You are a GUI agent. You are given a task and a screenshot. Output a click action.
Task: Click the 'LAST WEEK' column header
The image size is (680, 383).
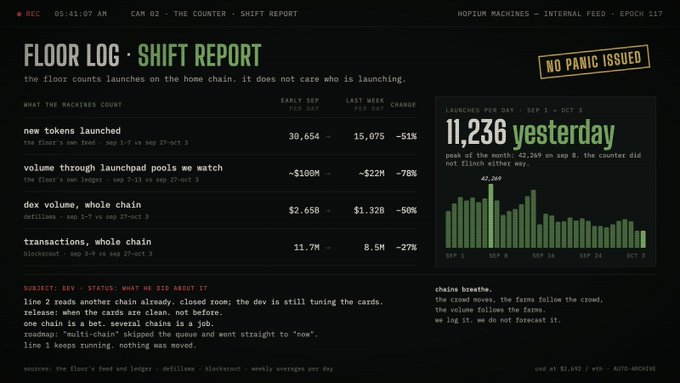click(x=365, y=101)
